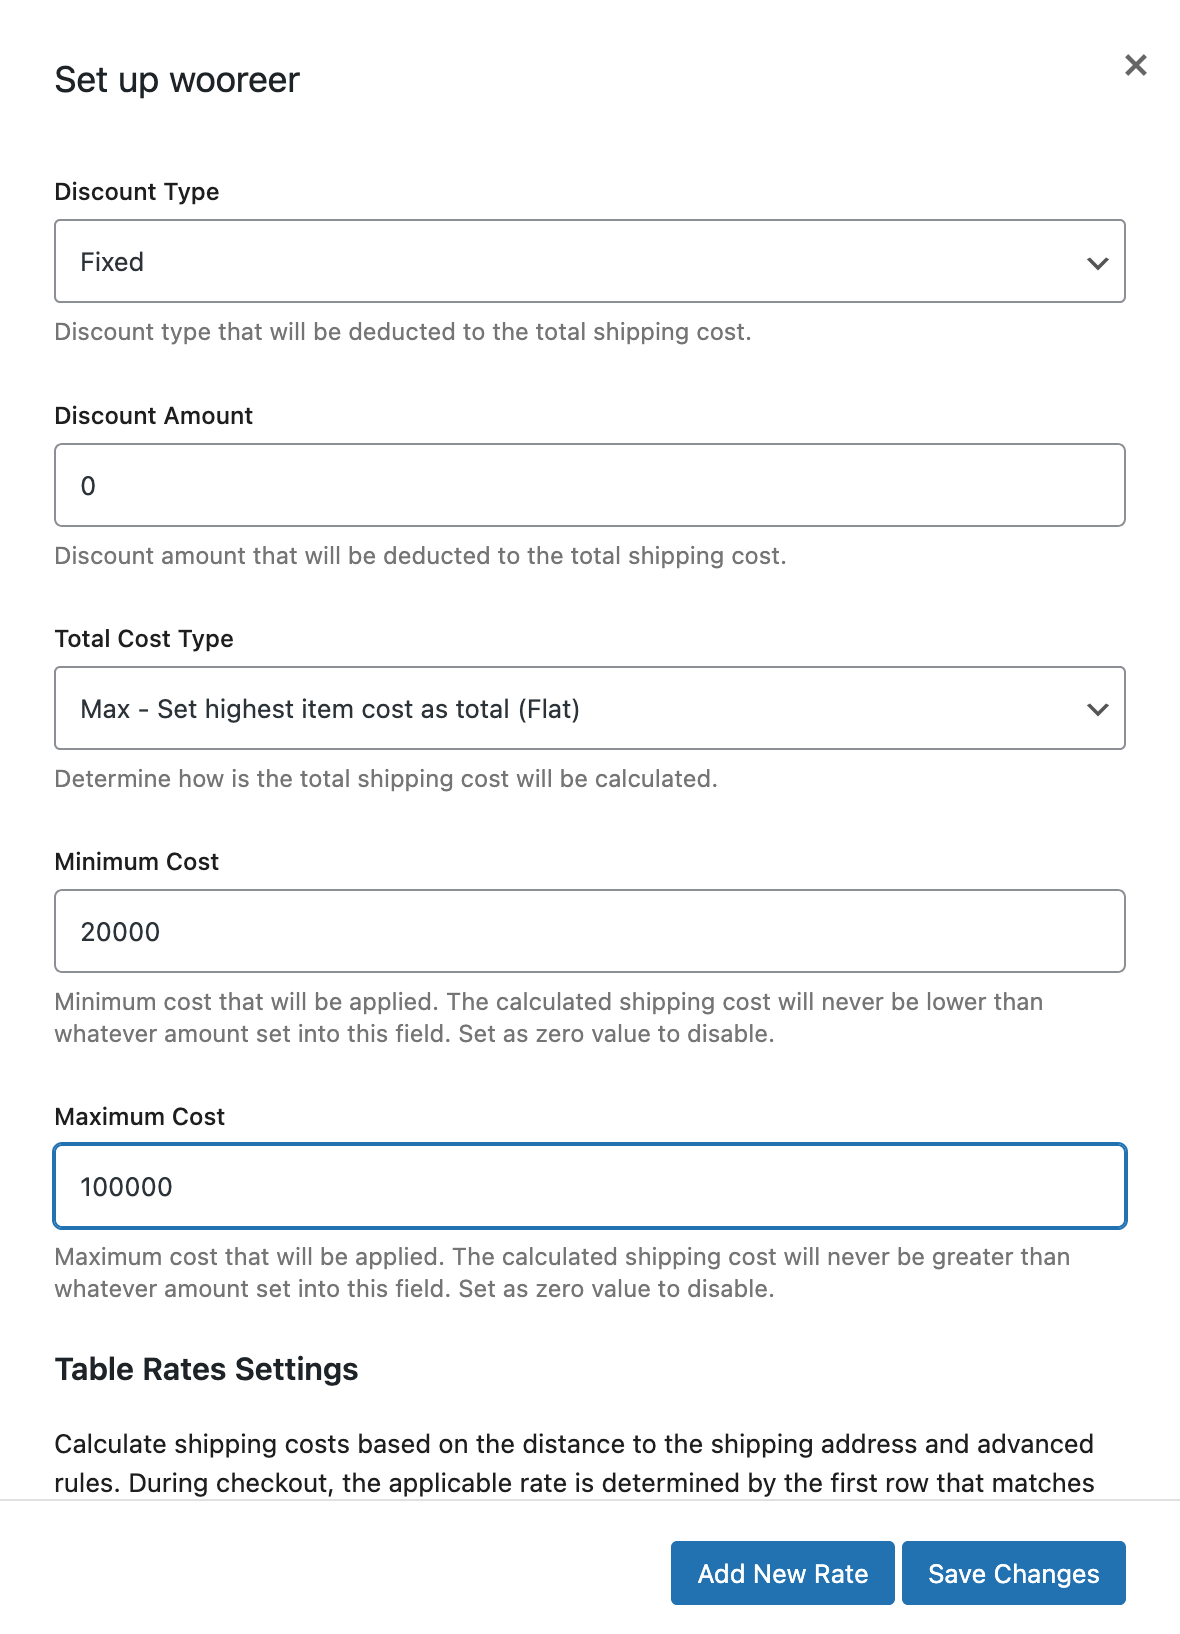The width and height of the screenshot is (1180, 1634).
Task: Click the Set up wooreer dialog title
Action: [177, 80]
